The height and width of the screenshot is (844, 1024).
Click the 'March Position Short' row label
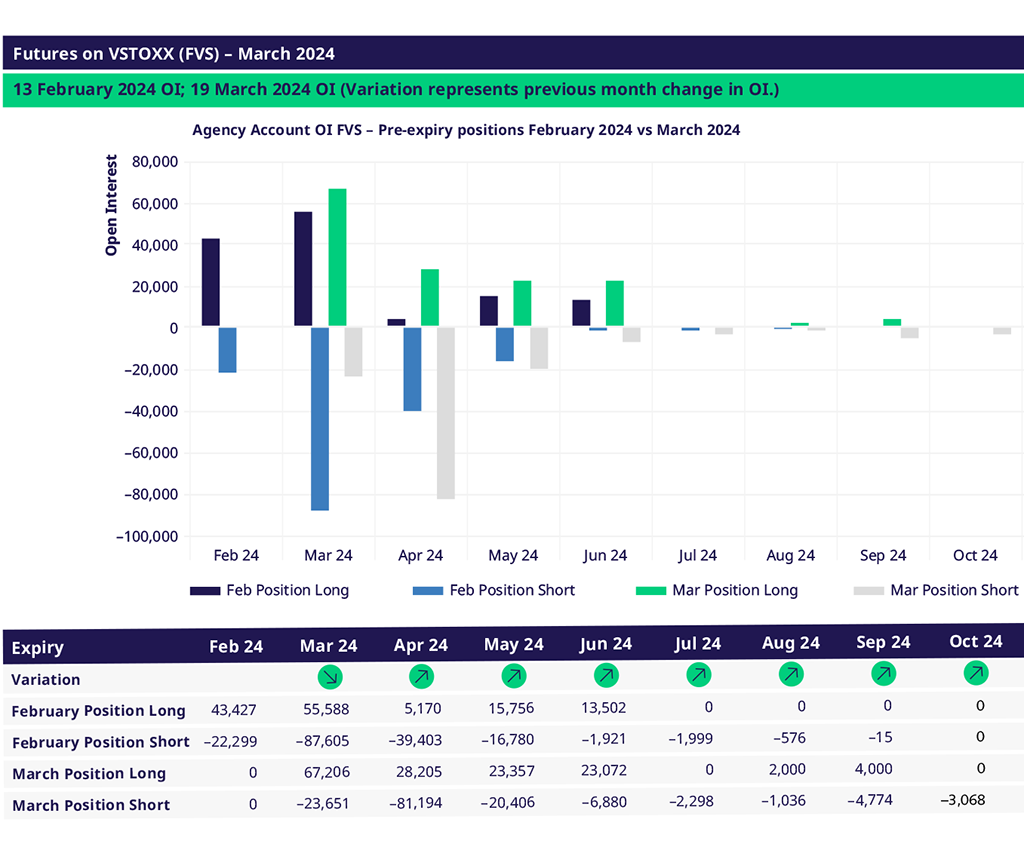pyautogui.click(x=91, y=805)
